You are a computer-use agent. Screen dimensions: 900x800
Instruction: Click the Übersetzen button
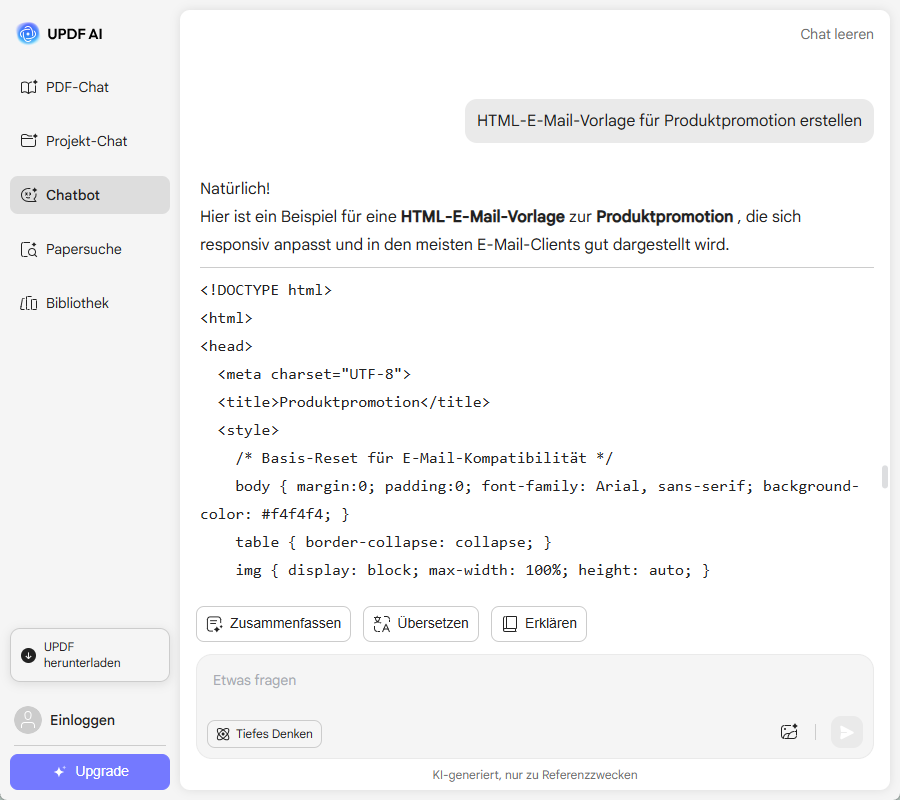coord(421,624)
